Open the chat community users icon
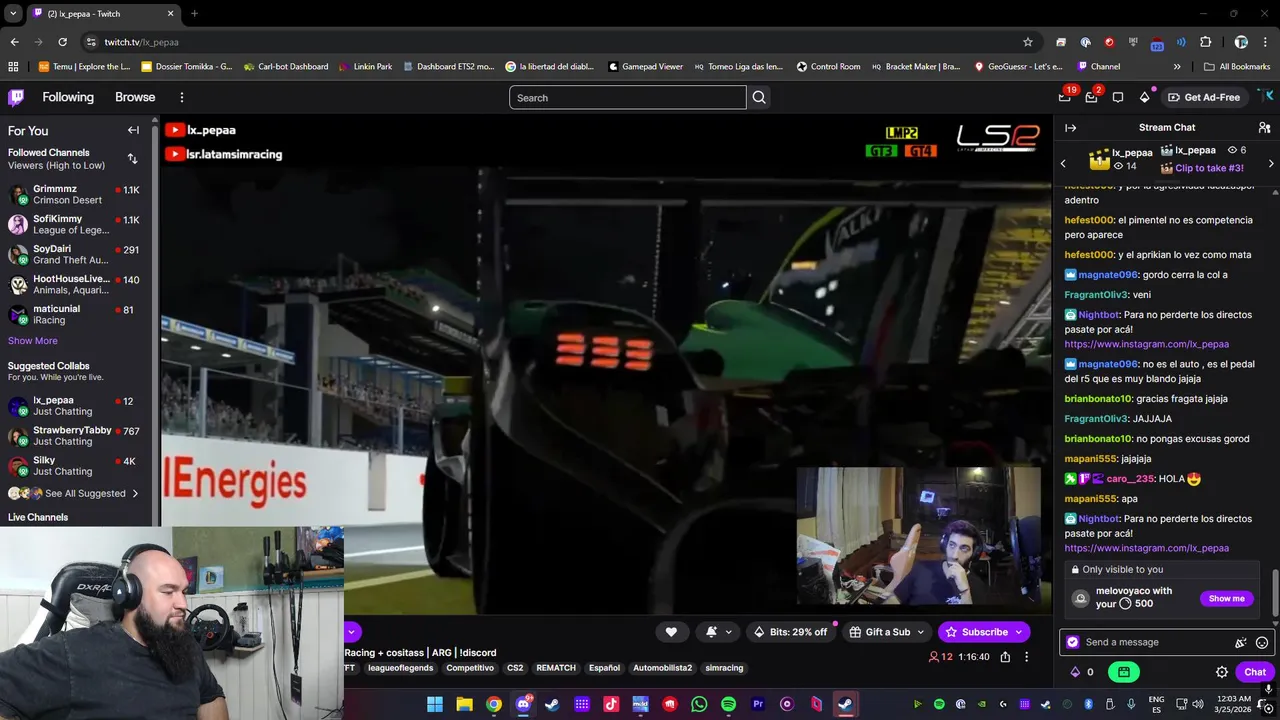Screen dimensions: 1280x720 pyautogui.click(x=1264, y=128)
